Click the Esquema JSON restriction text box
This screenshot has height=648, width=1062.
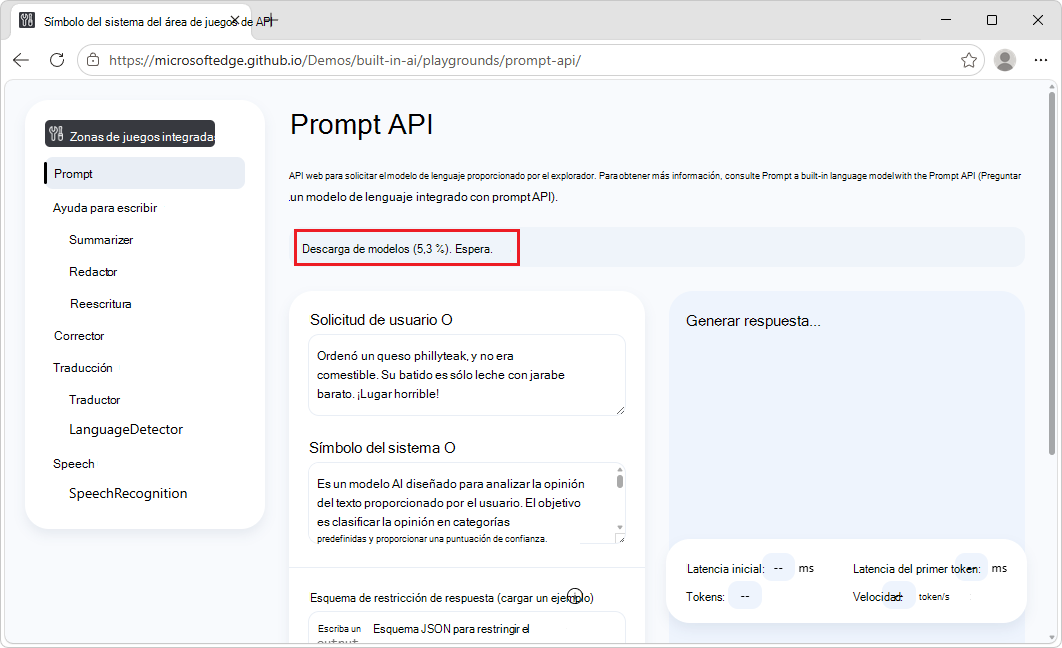pyautogui.click(x=467, y=628)
